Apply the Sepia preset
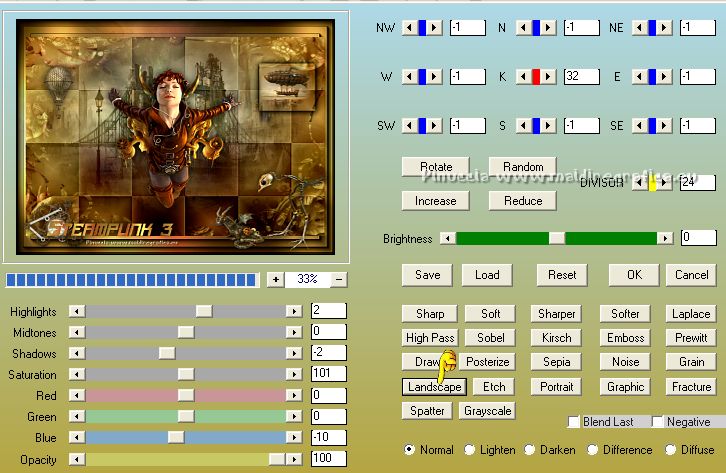726x473 pixels. (x=557, y=362)
